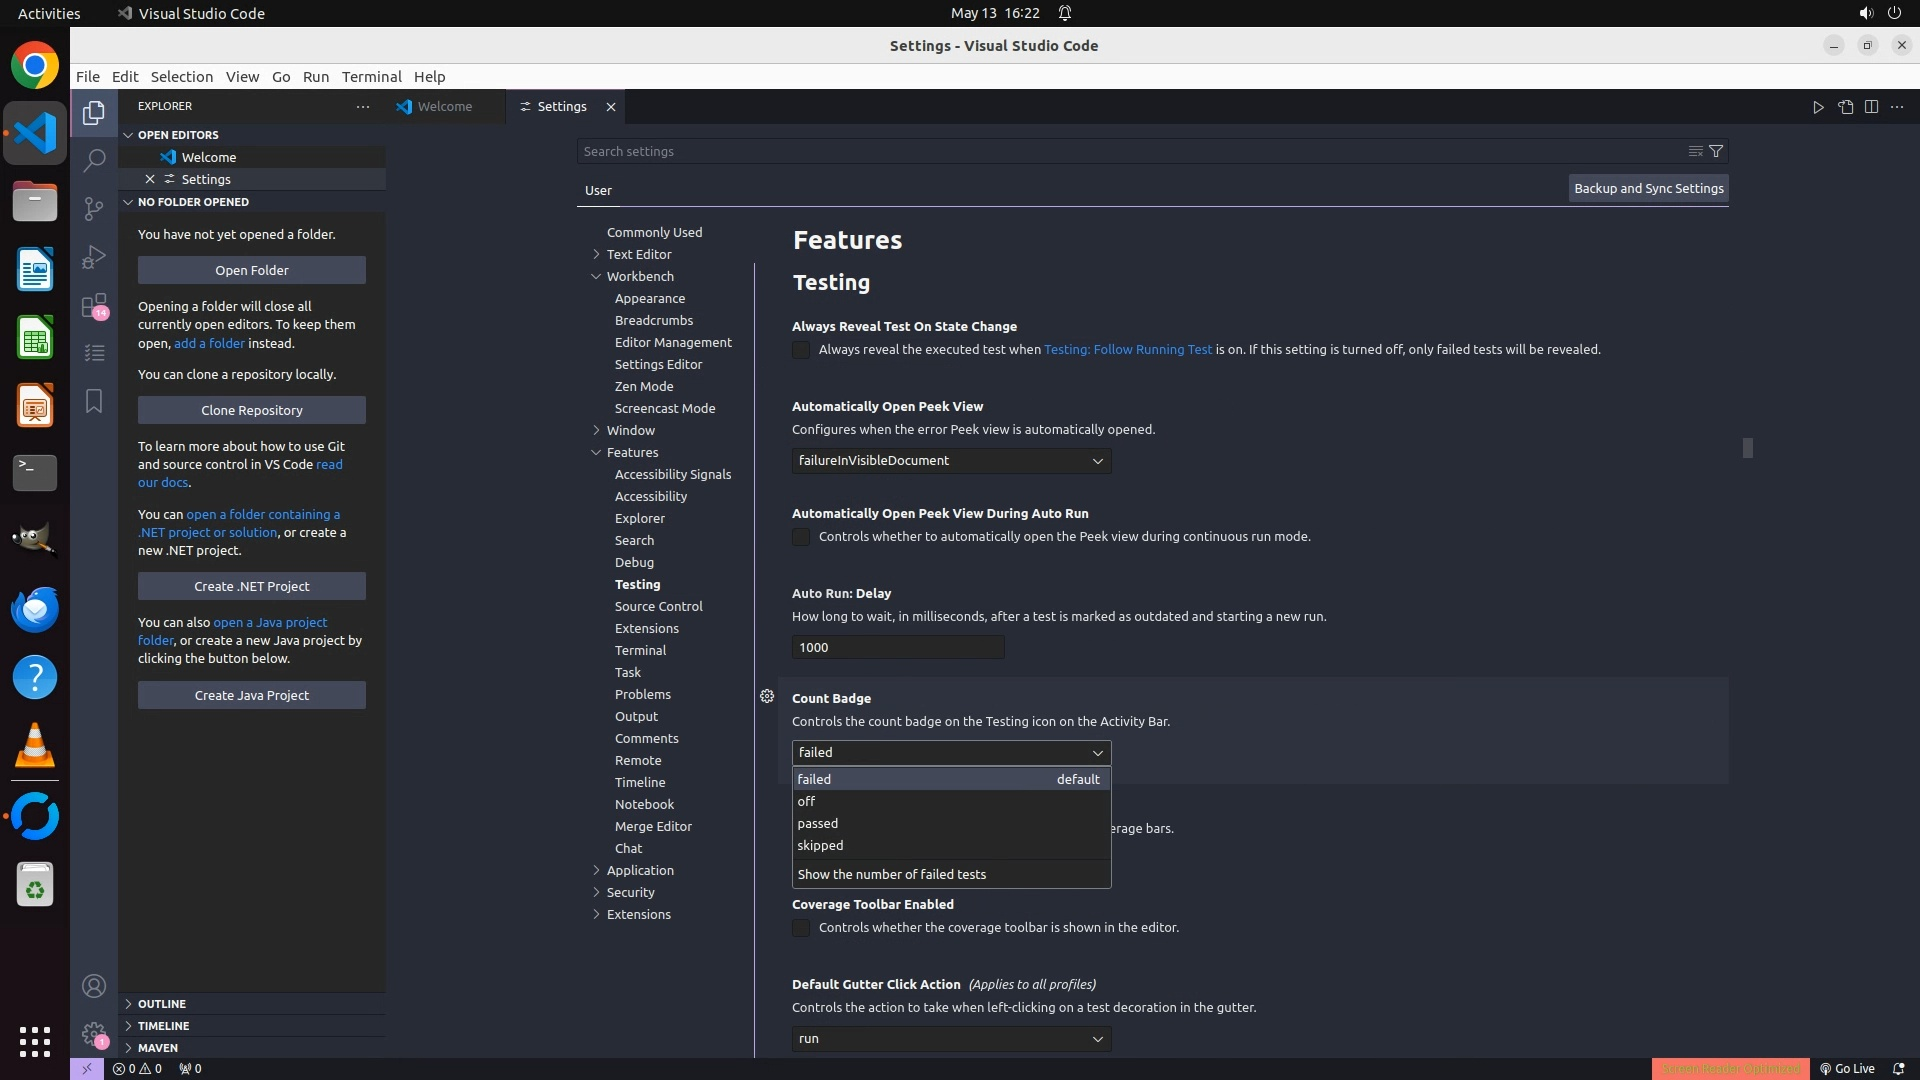1920x1080 pixels.
Task: Enable Always Reveal Test On State Change
Action: 801,350
